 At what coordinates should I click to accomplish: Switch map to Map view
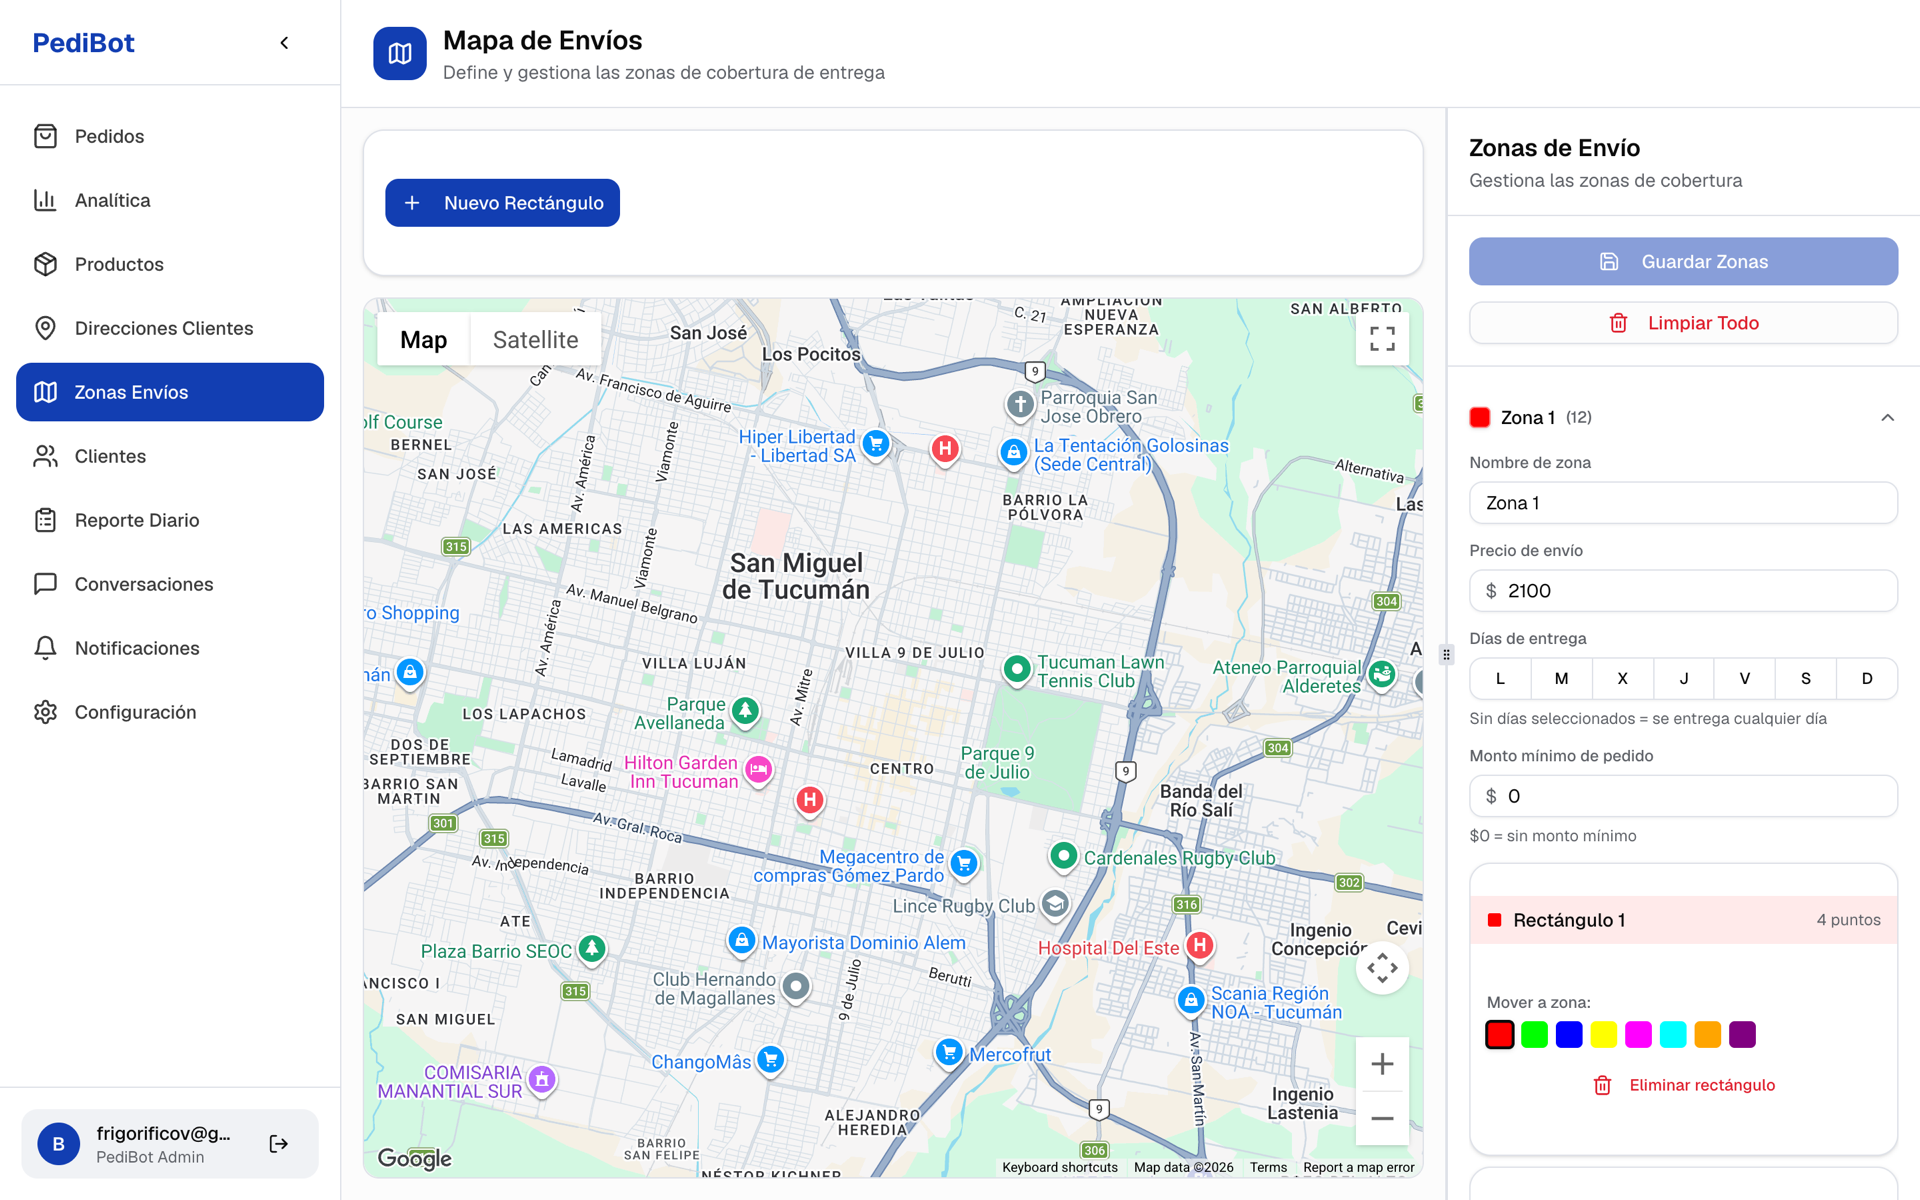click(x=423, y=340)
